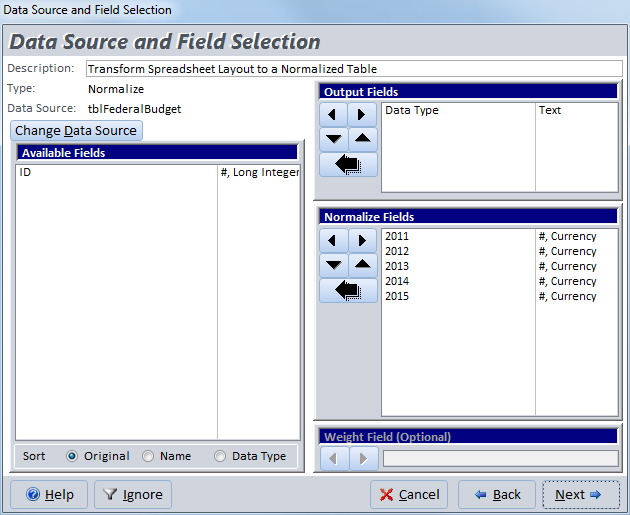Remove all Output Fields with multi-arrow button
This screenshot has height=515, width=630.
tap(348, 165)
